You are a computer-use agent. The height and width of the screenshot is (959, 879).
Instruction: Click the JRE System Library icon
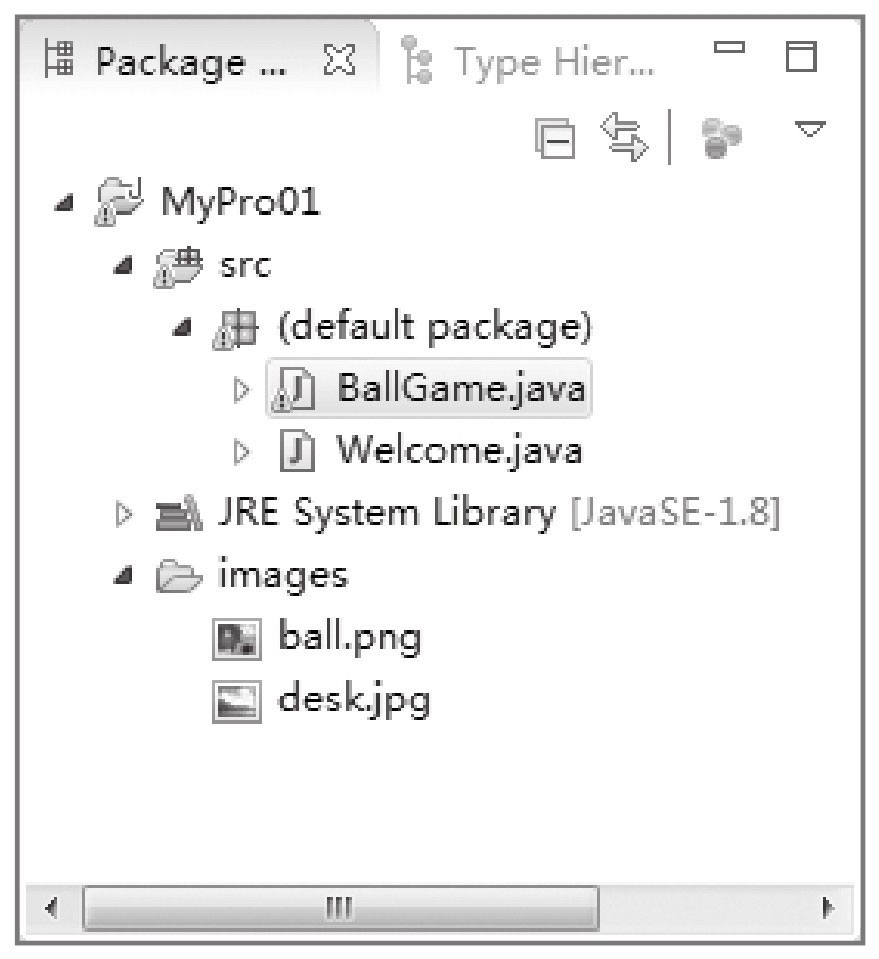coord(178,513)
